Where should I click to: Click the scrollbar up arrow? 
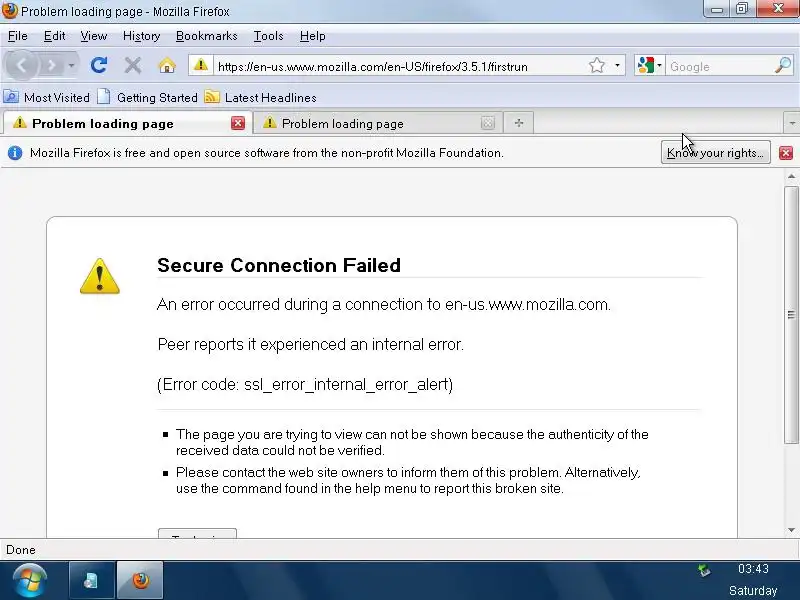[791, 177]
